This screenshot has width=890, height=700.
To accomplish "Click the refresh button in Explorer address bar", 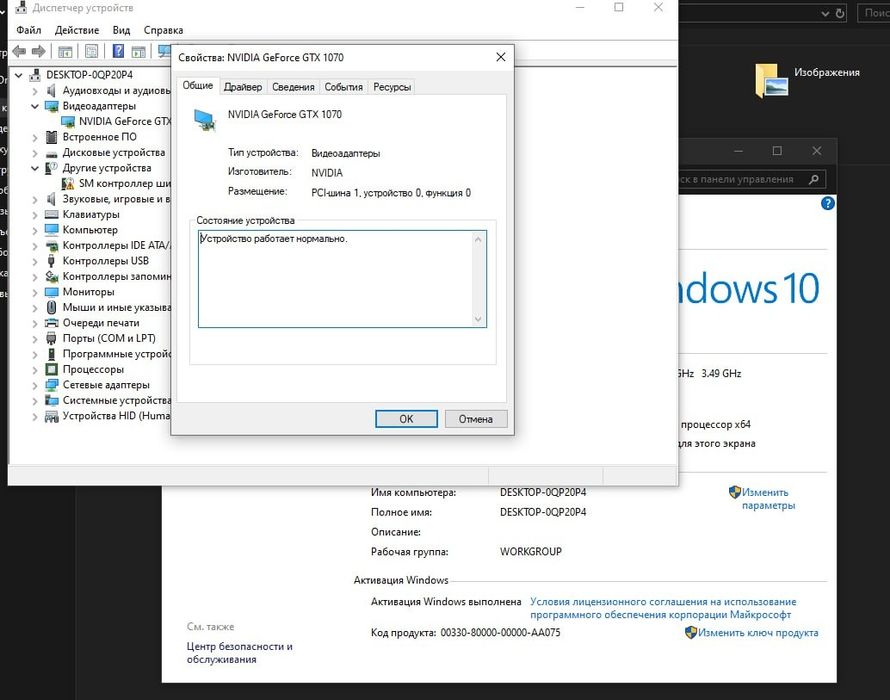I will [840, 13].
